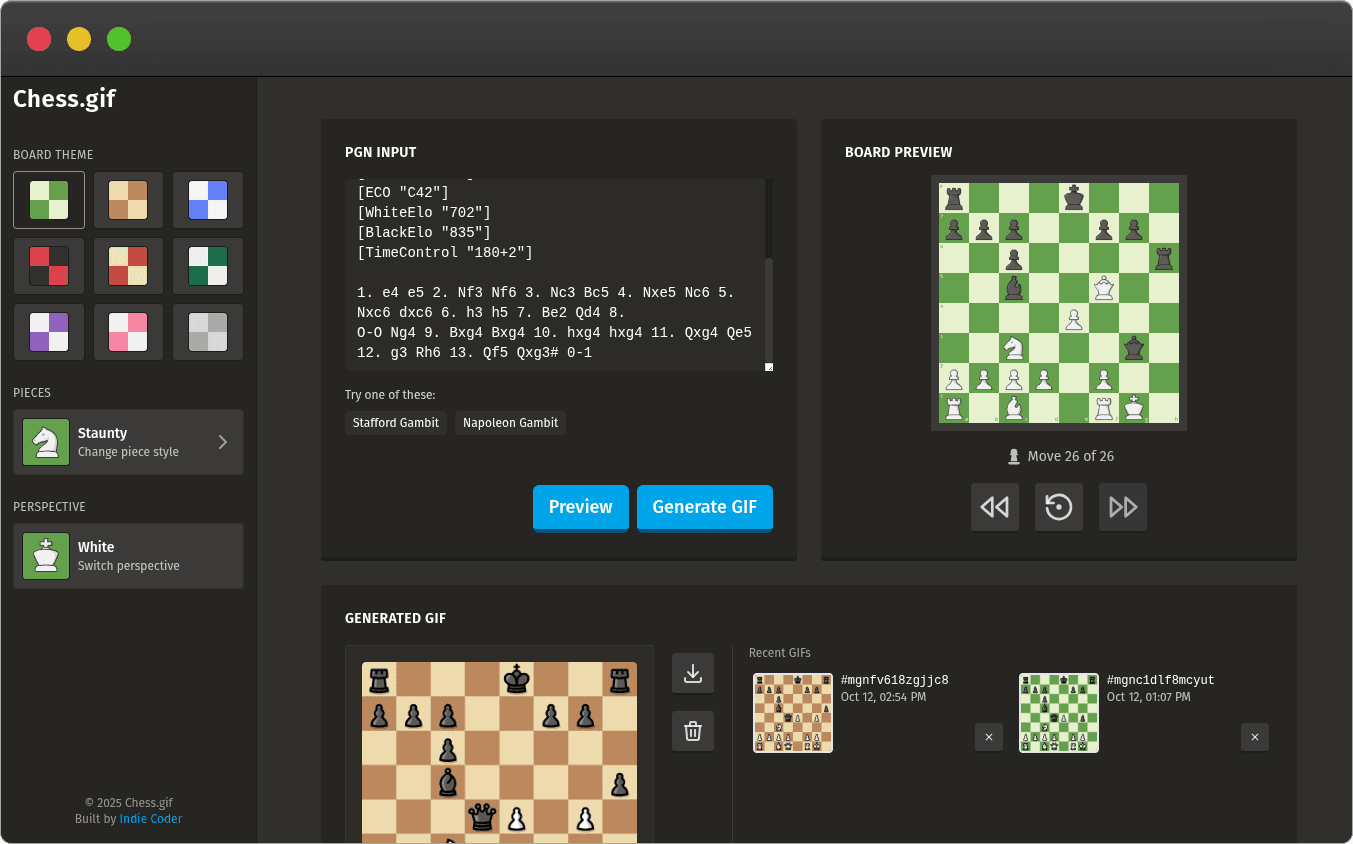1353x844 pixels.
Task: Open the Staunty piece style selector
Action: 128,442
